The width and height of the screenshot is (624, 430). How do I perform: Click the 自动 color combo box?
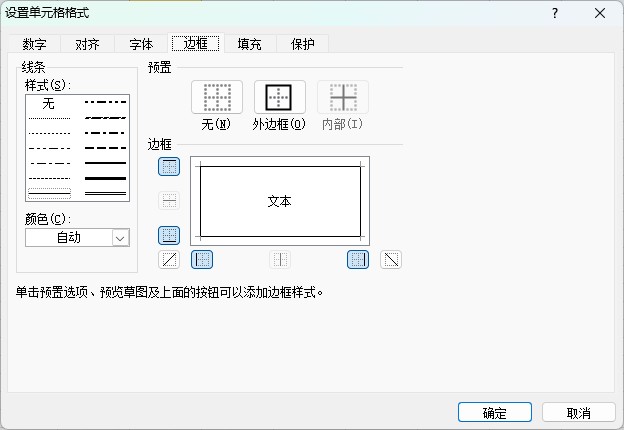pyautogui.click(x=77, y=237)
